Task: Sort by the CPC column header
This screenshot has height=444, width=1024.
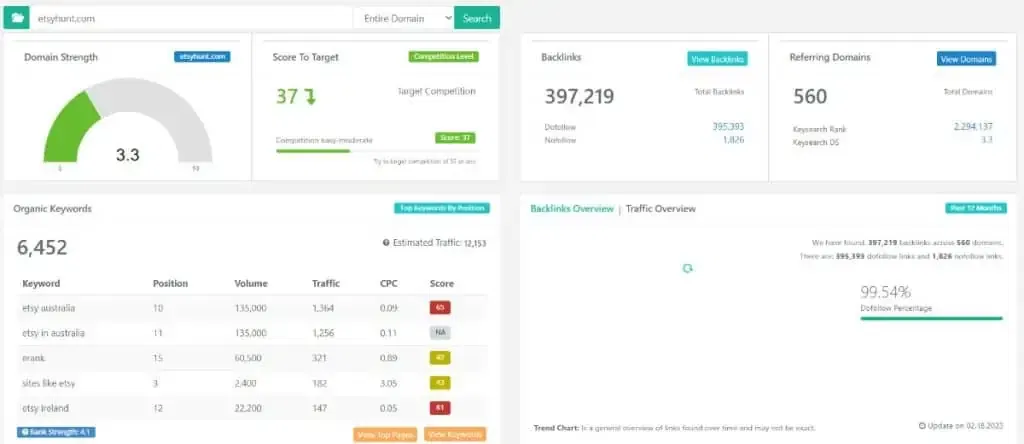Action: point(389,283)
